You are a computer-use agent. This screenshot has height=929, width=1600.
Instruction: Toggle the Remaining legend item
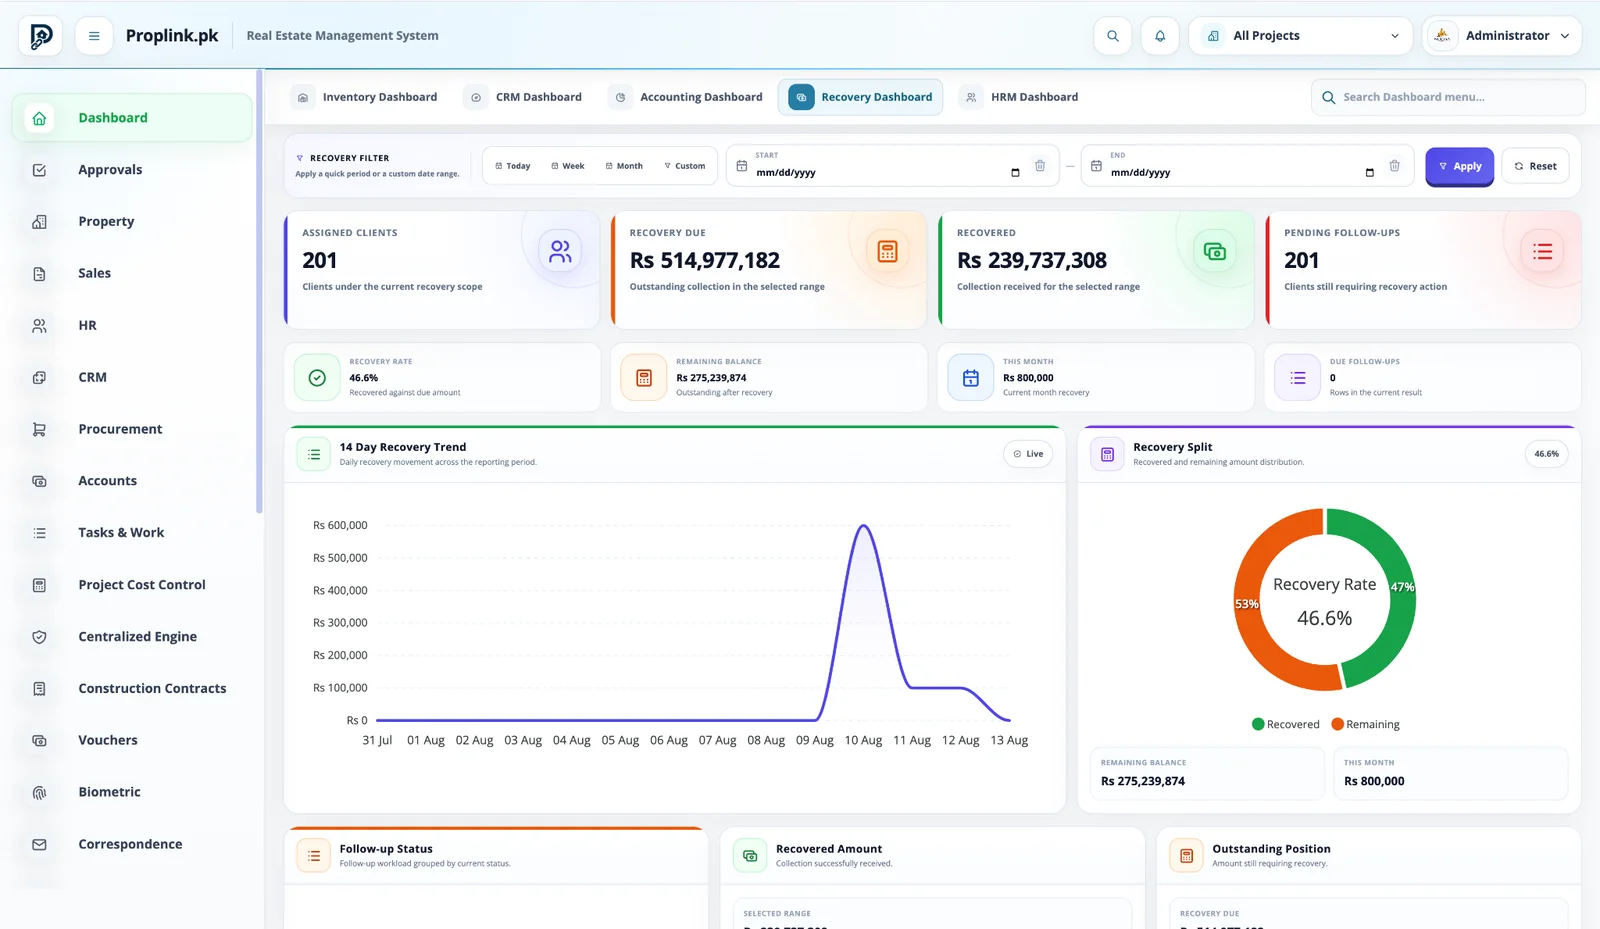pos(1365,725)
